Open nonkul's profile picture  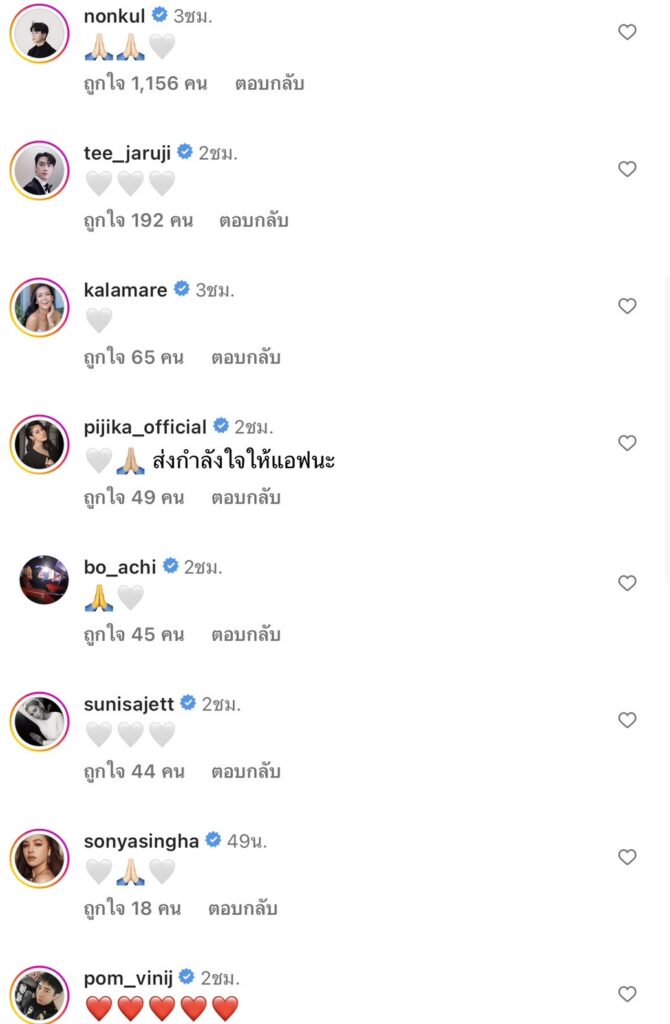[40, 35]
